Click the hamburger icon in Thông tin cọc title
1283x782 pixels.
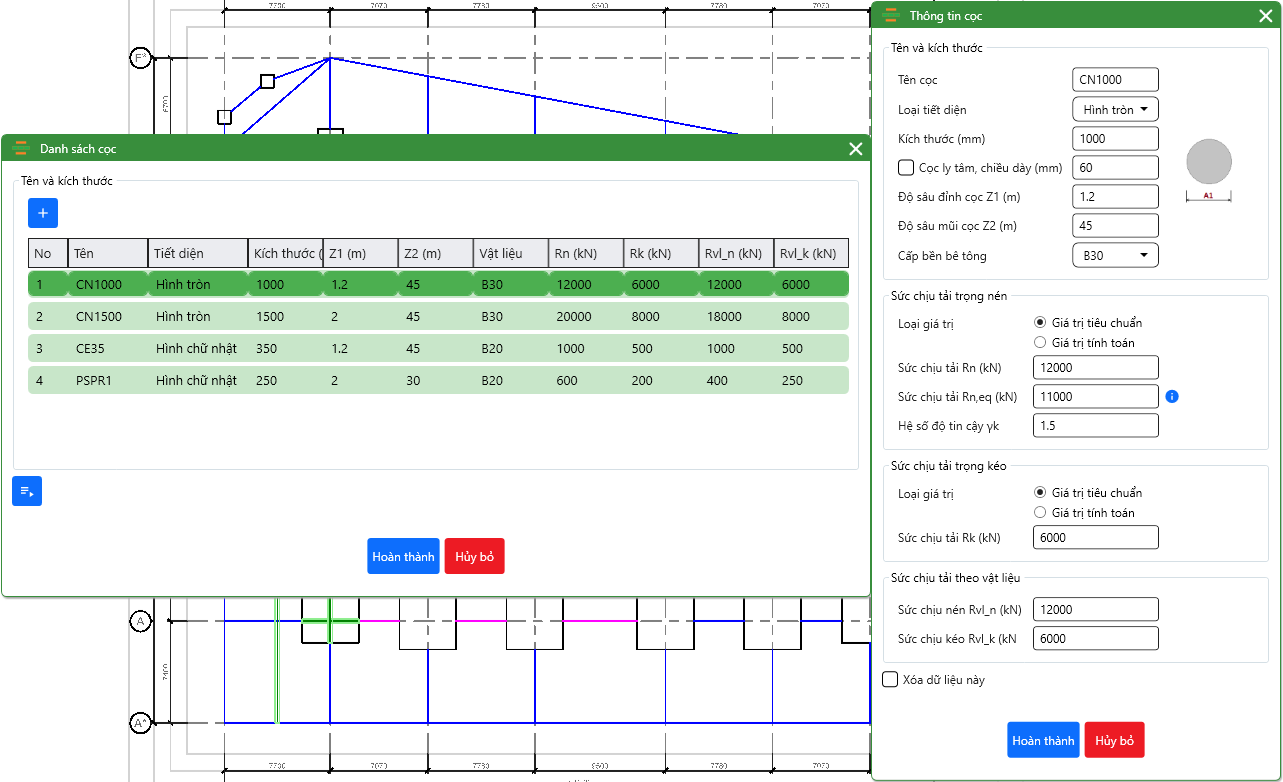click(x=892, y=15)
